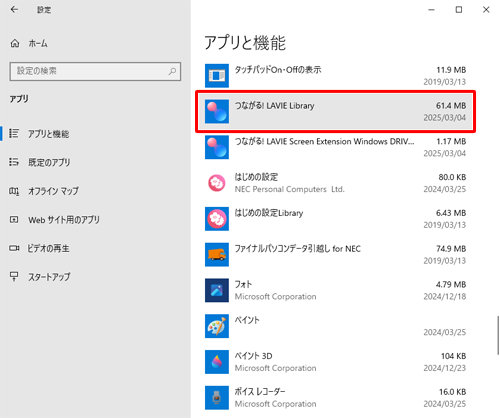Click the アプリと機能 list icon

[14, 133]
